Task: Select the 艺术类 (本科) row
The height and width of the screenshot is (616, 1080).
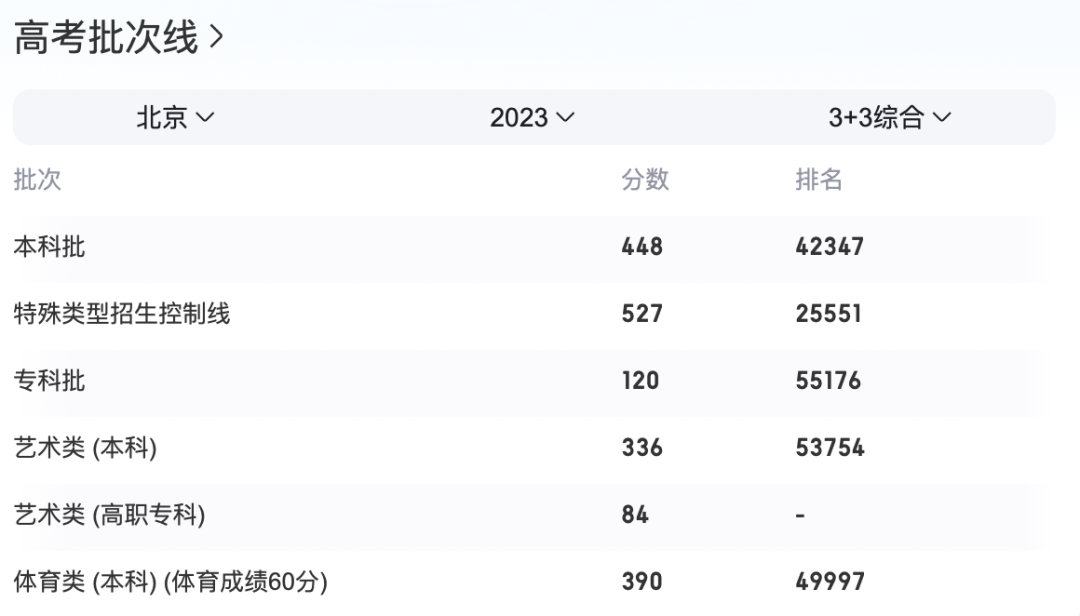Action: click(85, 448)
